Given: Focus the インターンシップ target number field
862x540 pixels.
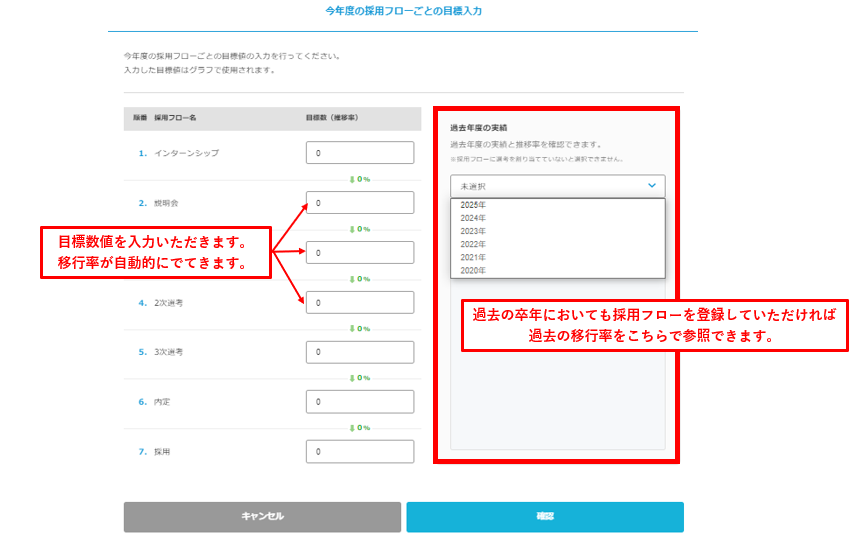Looking at the screenshot, I should (359, 153).
